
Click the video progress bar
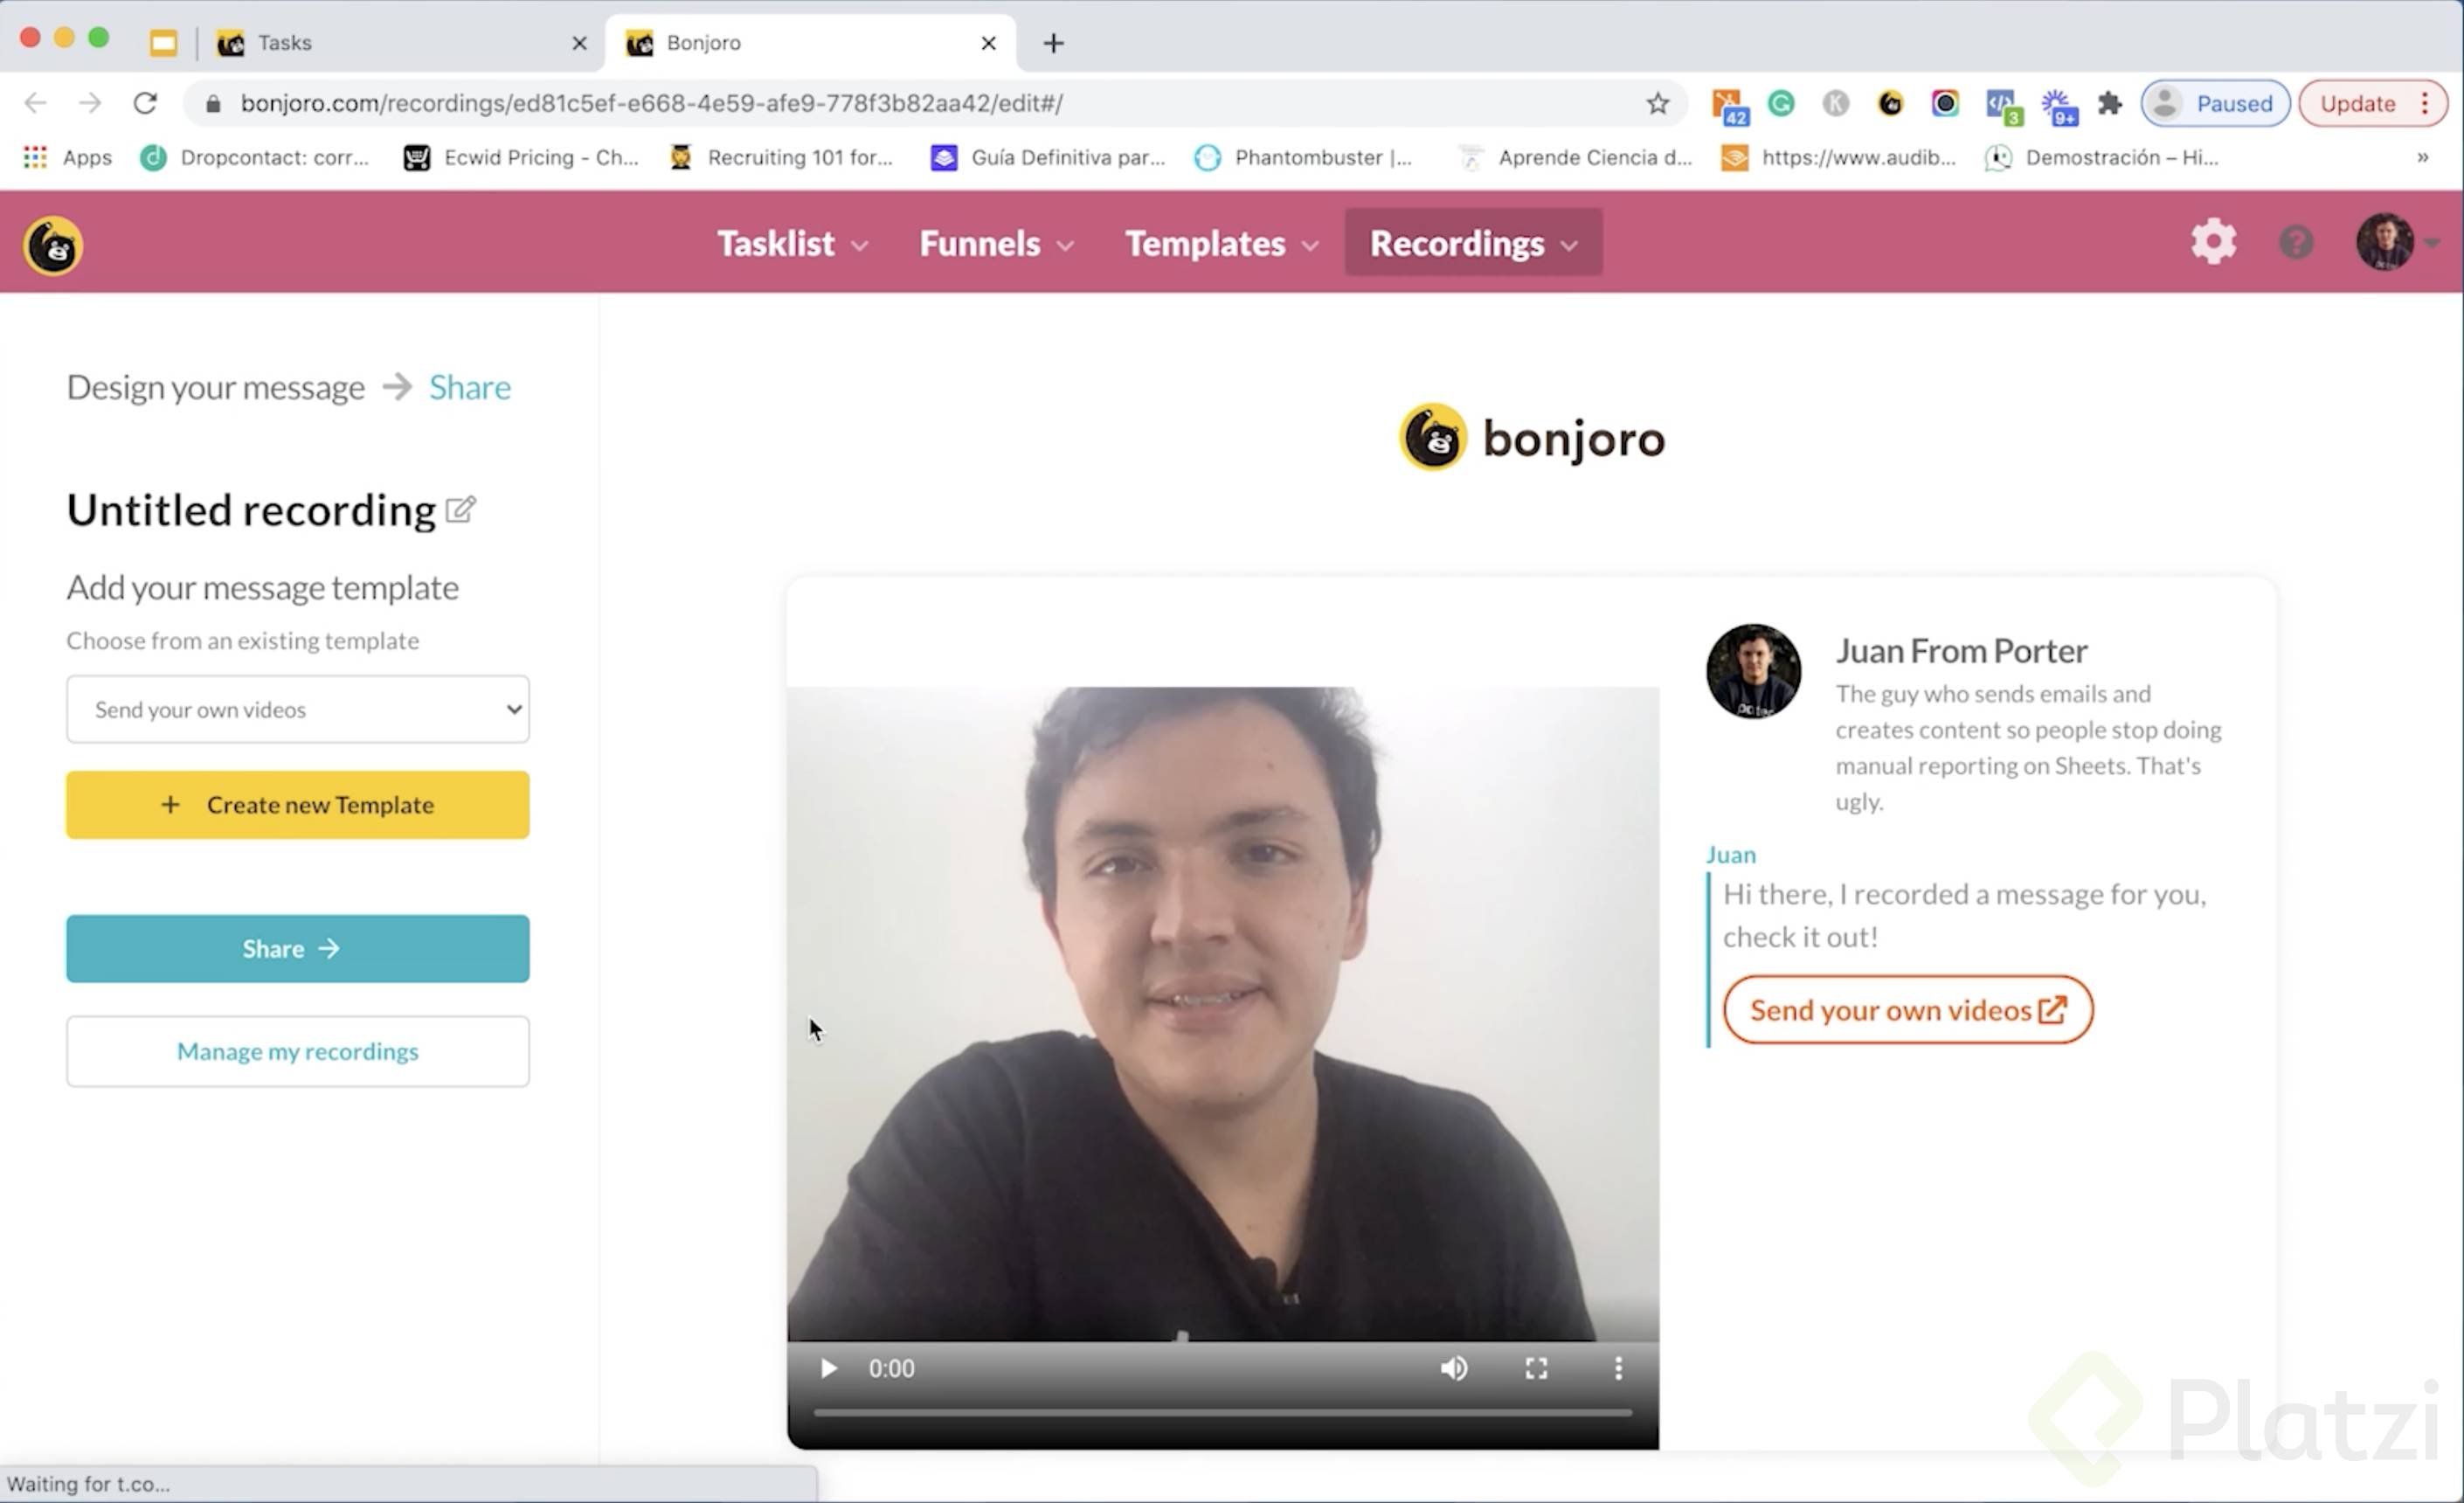(x=1223, y=1413)
